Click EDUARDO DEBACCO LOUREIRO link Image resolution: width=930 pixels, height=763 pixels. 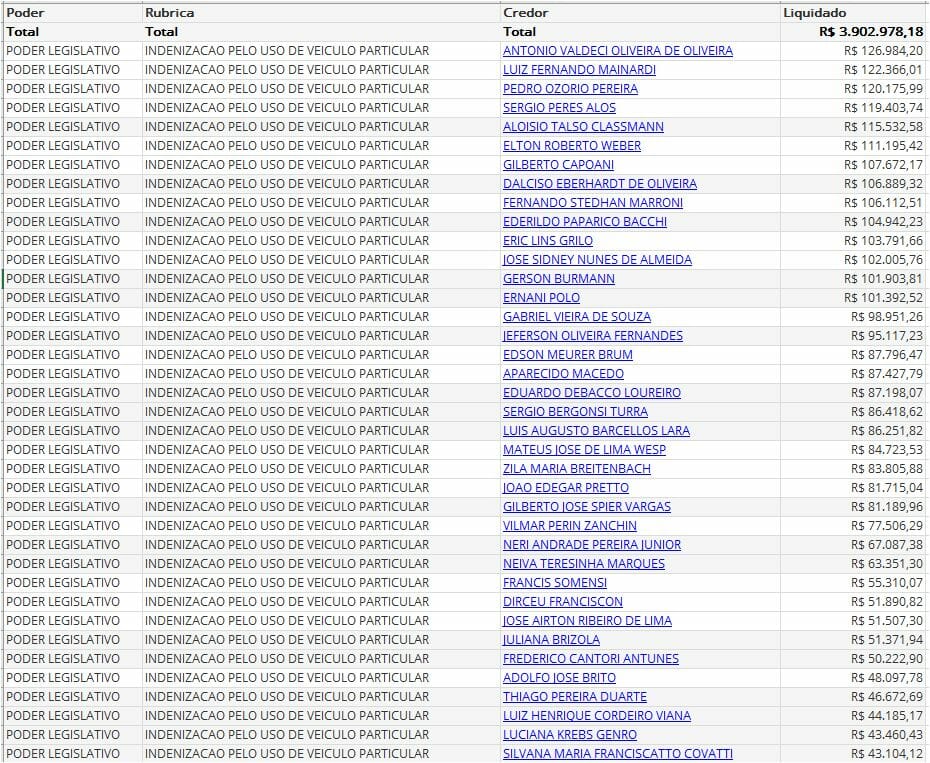pyautogui.click(x=592, y=393)
